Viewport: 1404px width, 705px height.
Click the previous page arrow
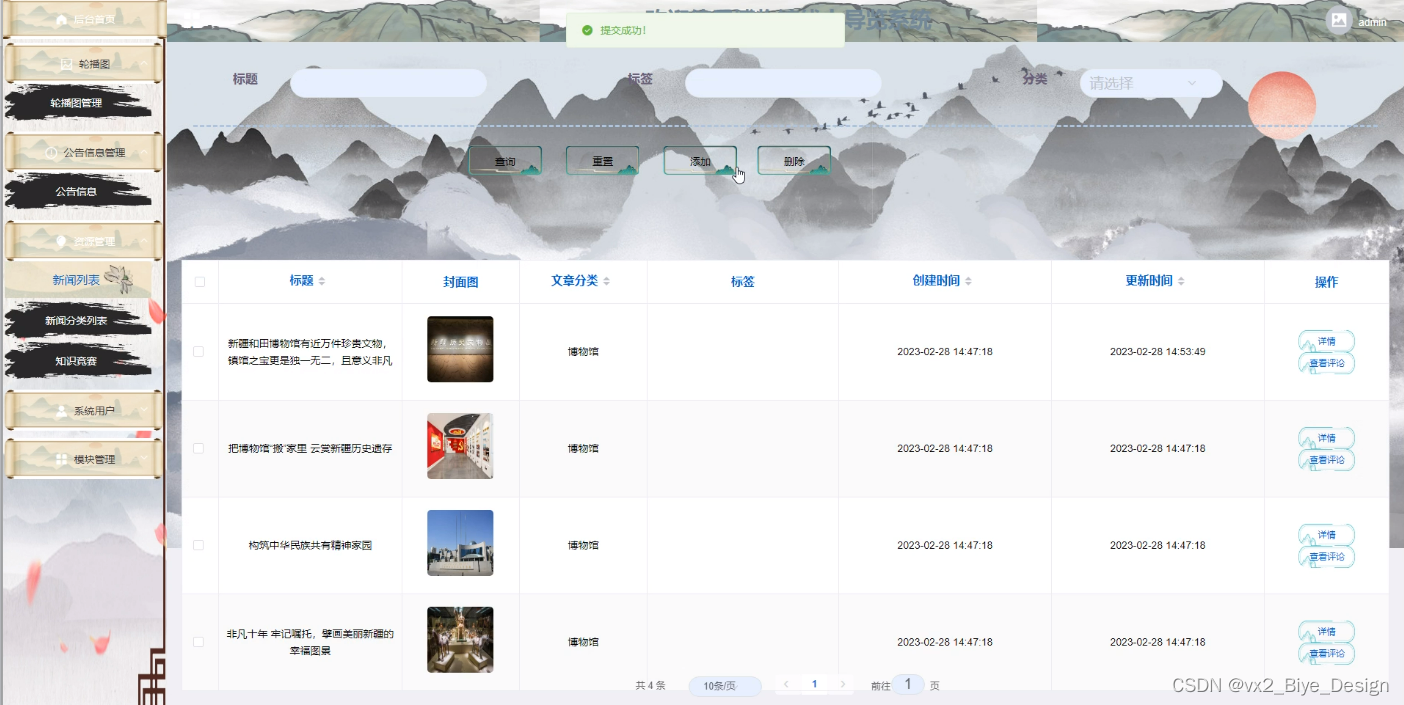(x=786, y=685)
